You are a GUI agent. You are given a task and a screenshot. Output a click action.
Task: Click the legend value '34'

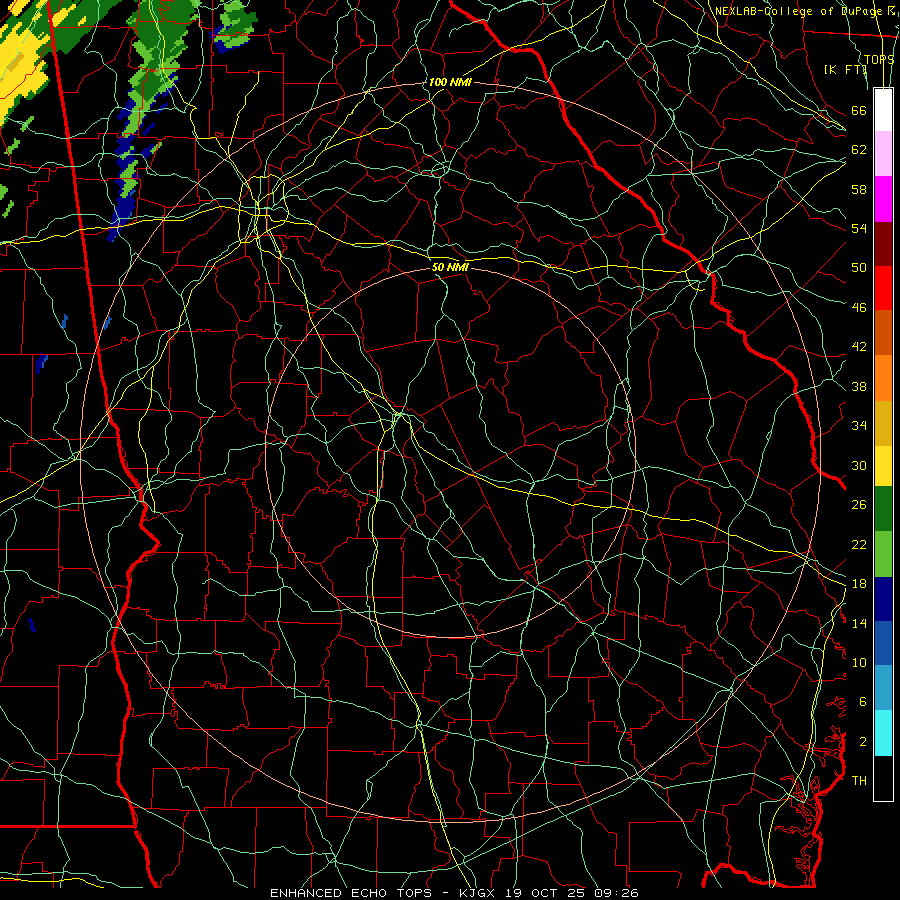click(859, 426)
